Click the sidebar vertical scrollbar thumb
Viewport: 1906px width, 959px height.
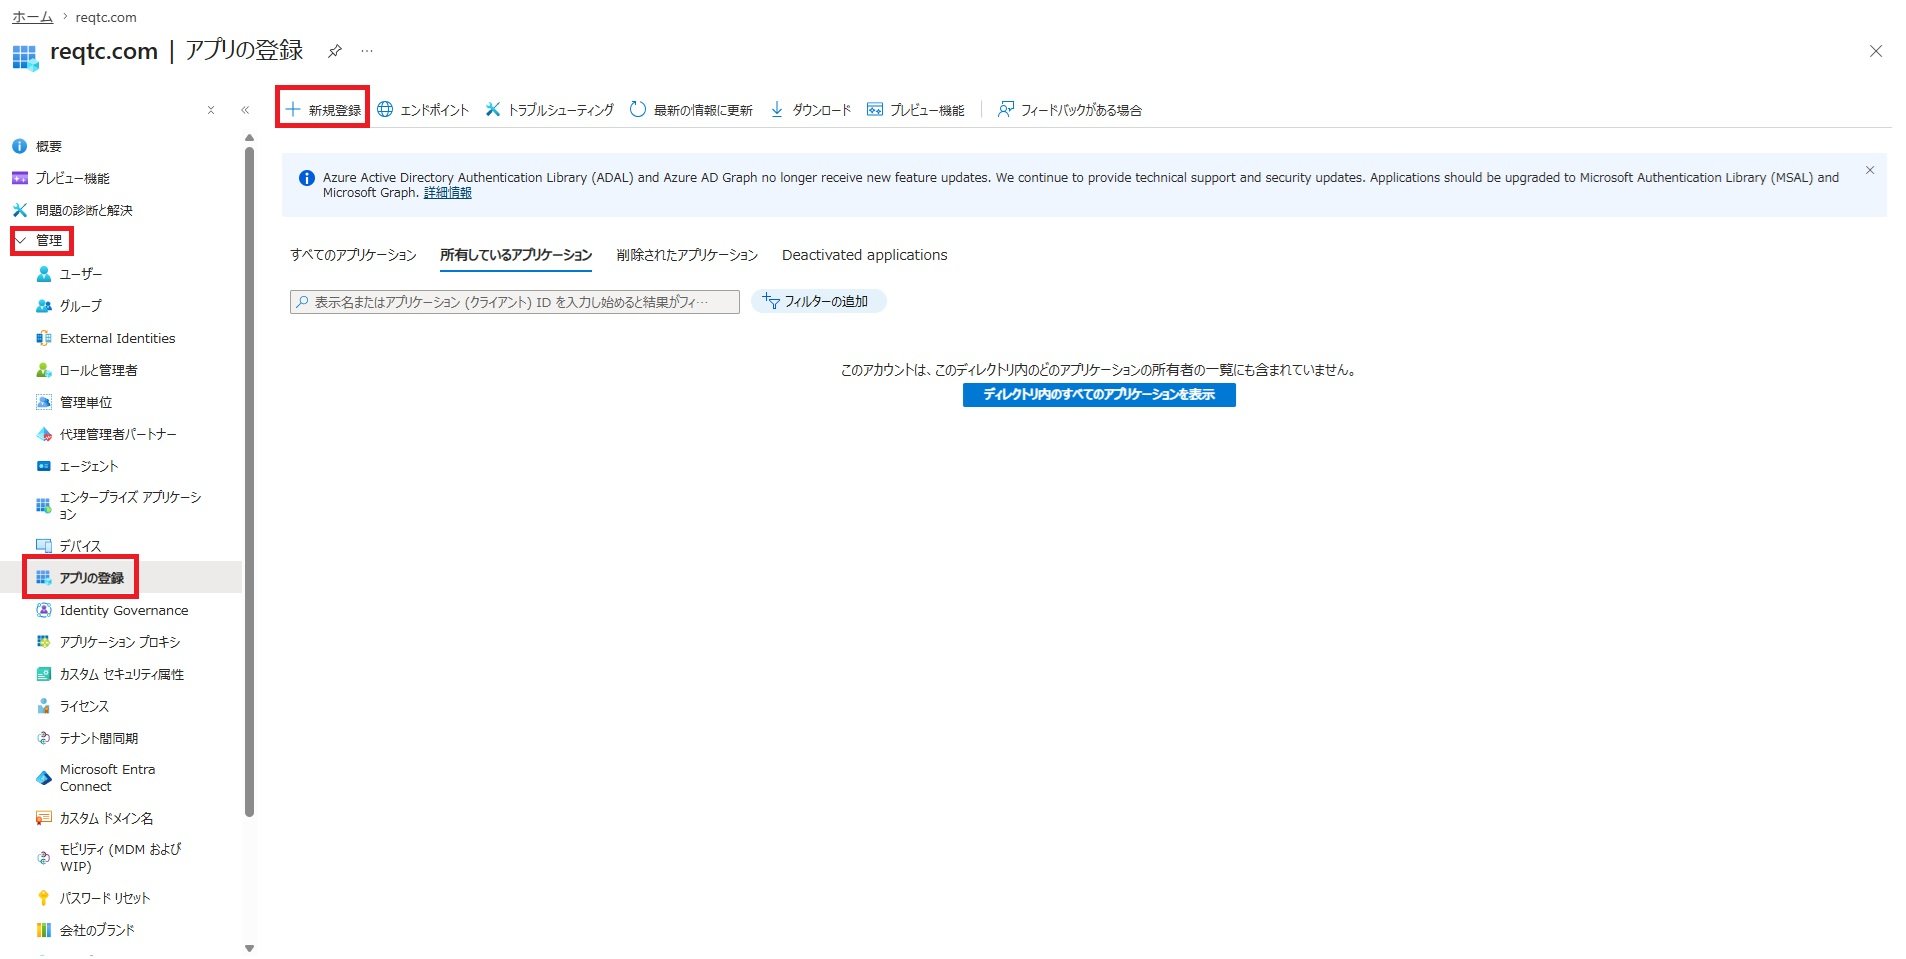(x=249, y=482)
